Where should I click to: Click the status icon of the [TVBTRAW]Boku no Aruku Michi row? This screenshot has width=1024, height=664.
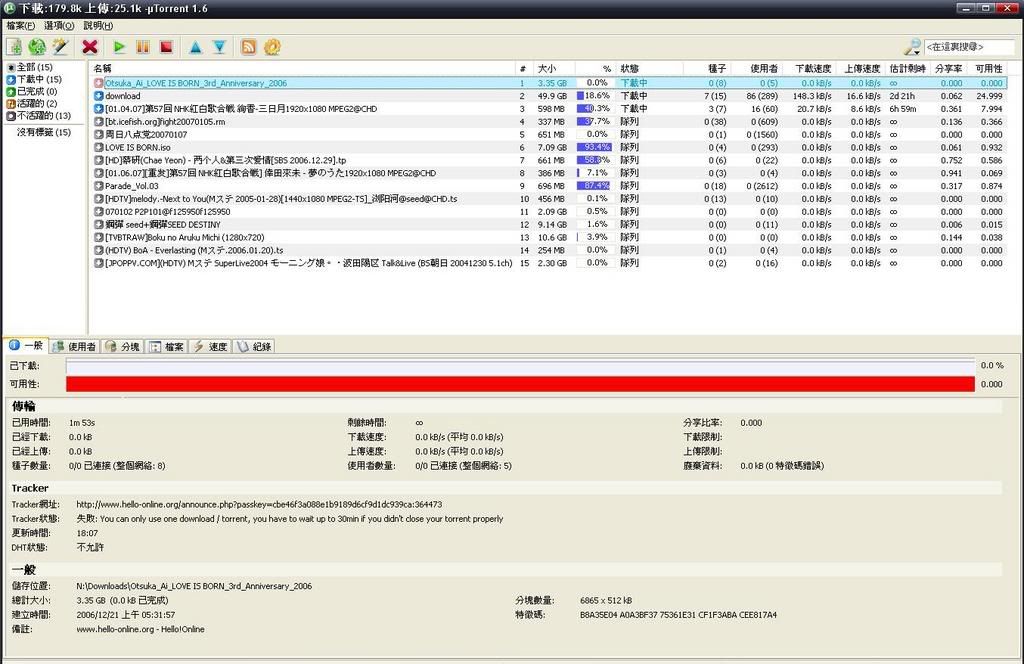tap(99, 238)
